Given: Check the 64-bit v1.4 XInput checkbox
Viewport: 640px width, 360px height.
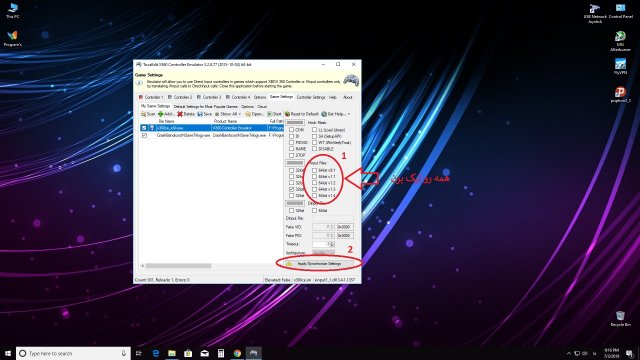Looking at the screenshot, I should [x=314, y=196].
